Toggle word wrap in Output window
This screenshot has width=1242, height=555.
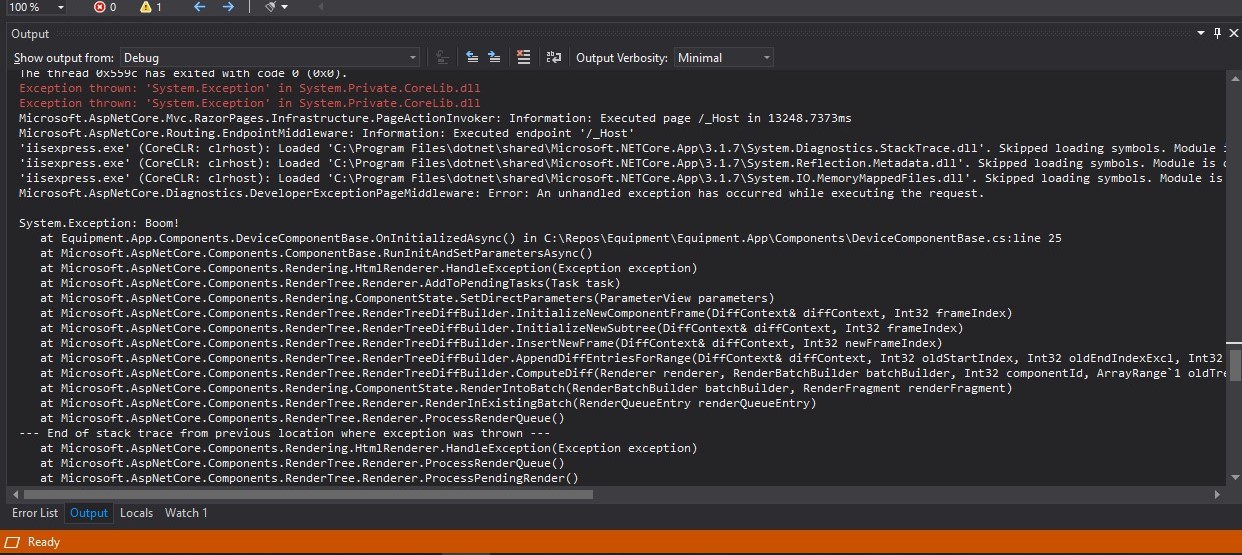tap(553, 58)
